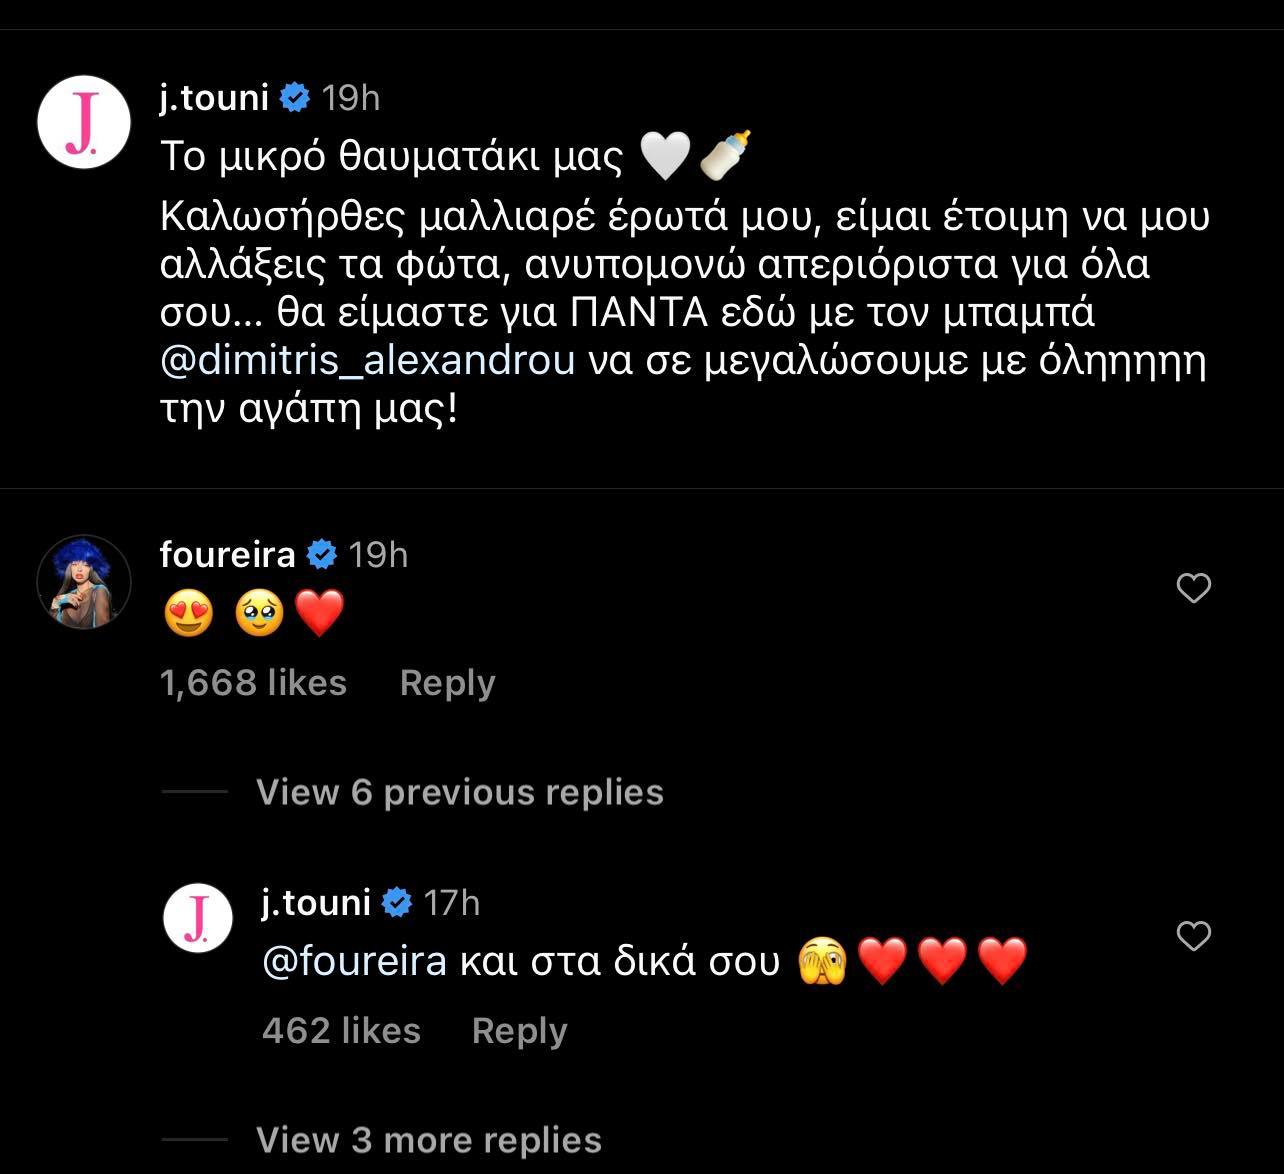Reply to j.touni's 17h comment
Viewport: 1284px width, 1174px height.
[x=519, y=1031]
